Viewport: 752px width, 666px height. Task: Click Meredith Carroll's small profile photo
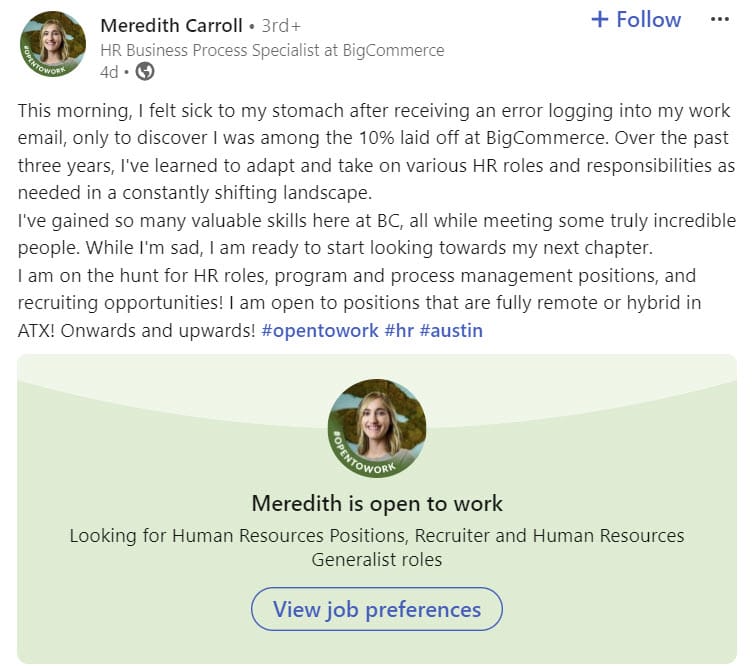tap(52, 40)
